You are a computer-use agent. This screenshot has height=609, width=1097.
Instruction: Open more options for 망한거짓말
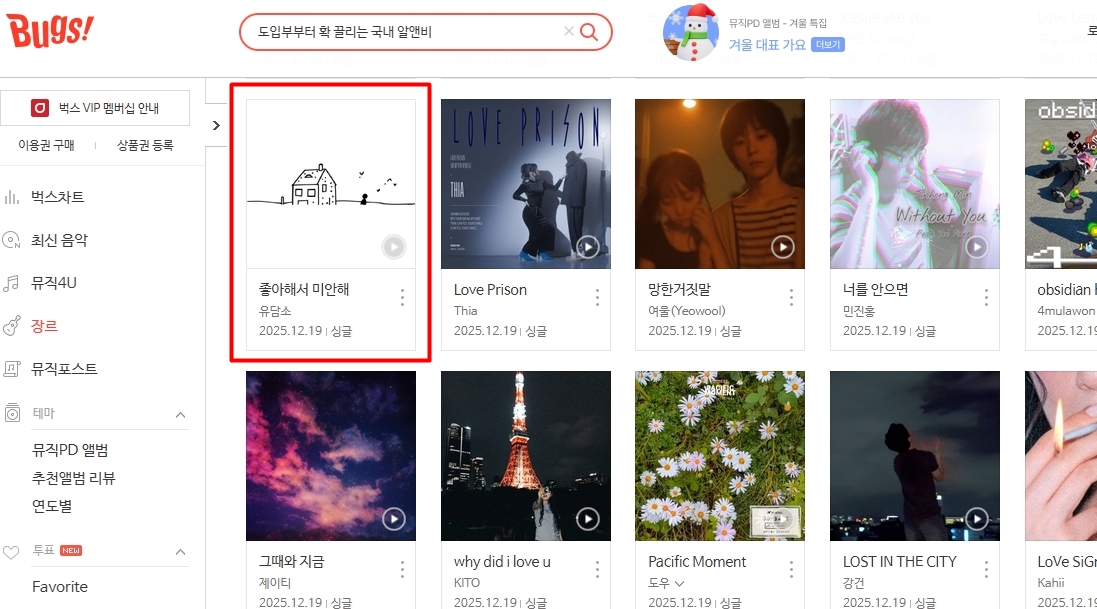tap(791, 298)
